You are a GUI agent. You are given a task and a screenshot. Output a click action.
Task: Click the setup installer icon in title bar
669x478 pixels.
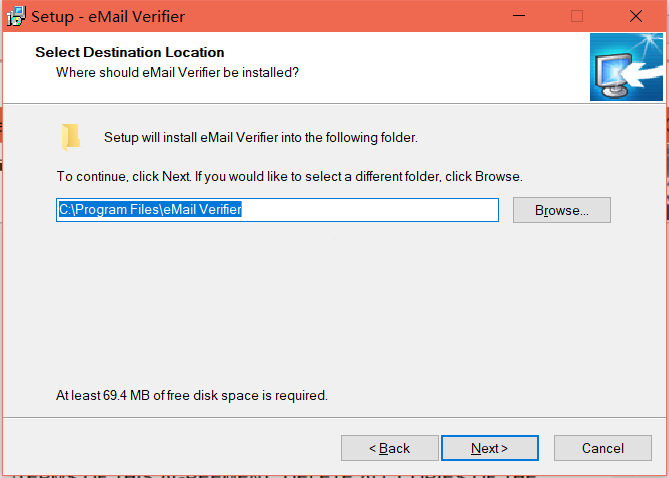(x=16, y=16)
